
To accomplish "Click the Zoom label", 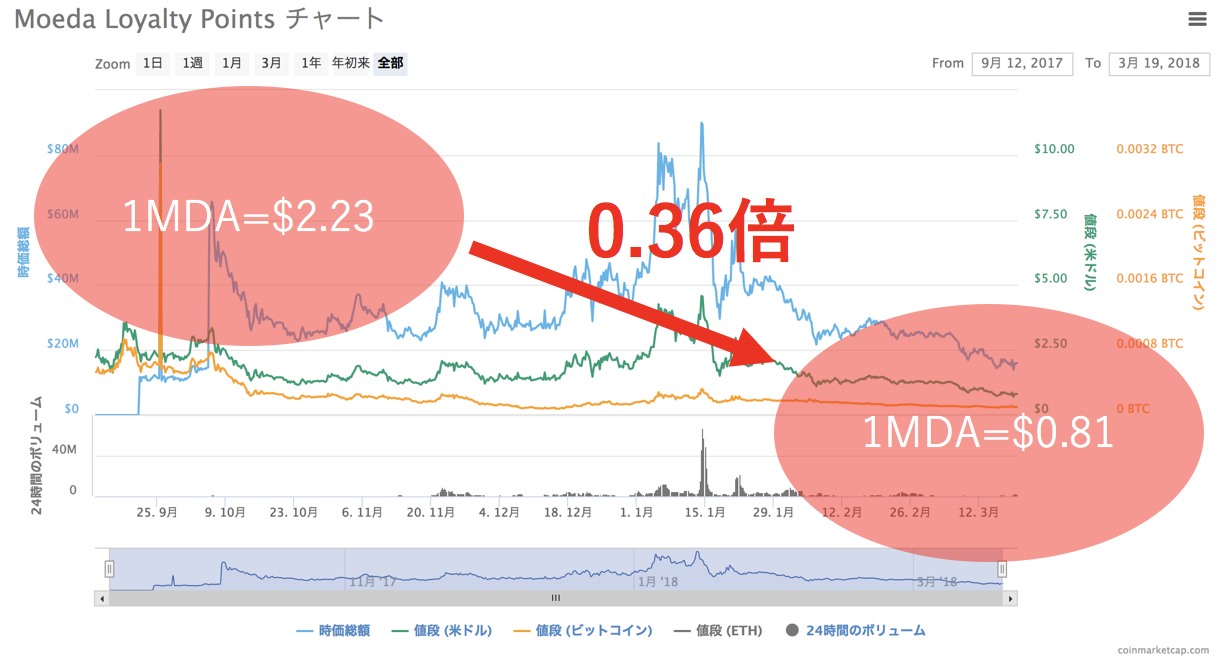I will pos(113,64).
